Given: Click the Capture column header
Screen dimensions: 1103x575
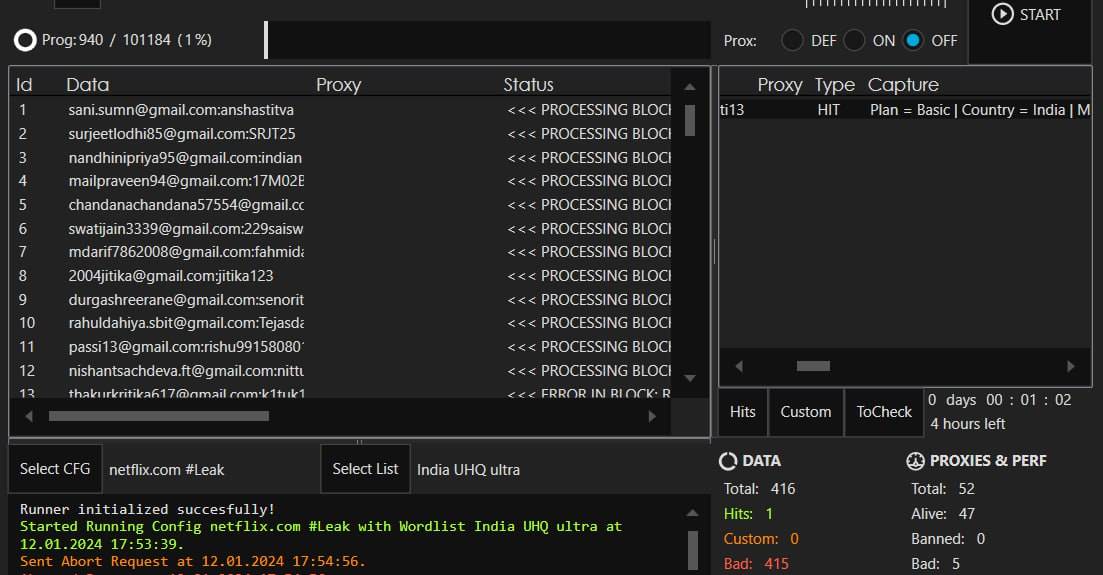Looking at the screenshot, I should click(x=903, y=85).
